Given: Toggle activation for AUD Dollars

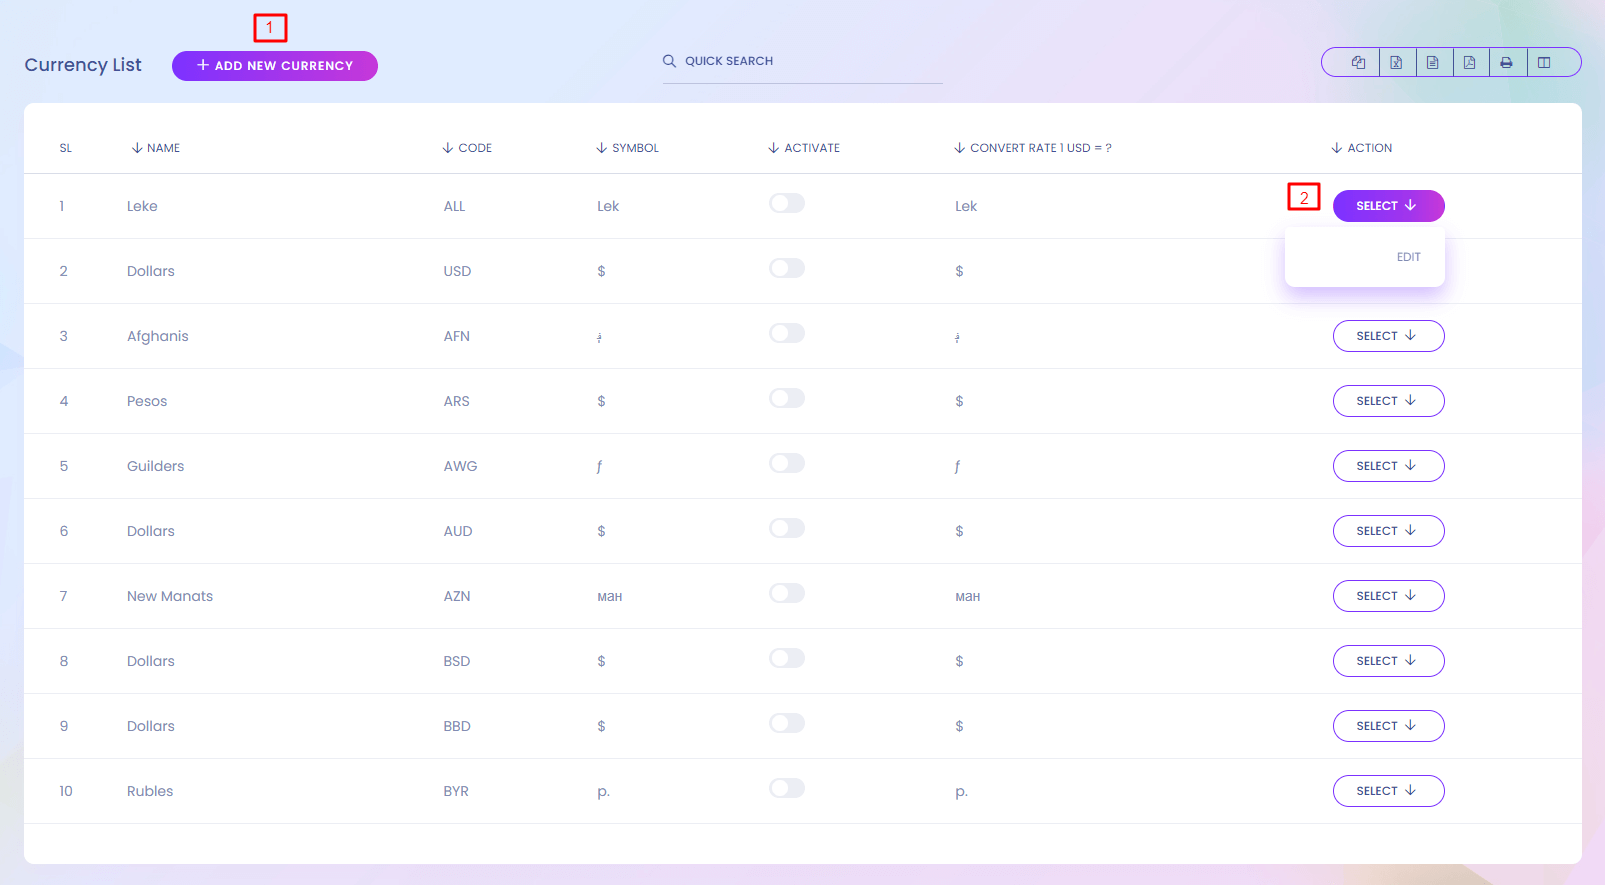Looking at the screenshot, I should click(787, 529).
